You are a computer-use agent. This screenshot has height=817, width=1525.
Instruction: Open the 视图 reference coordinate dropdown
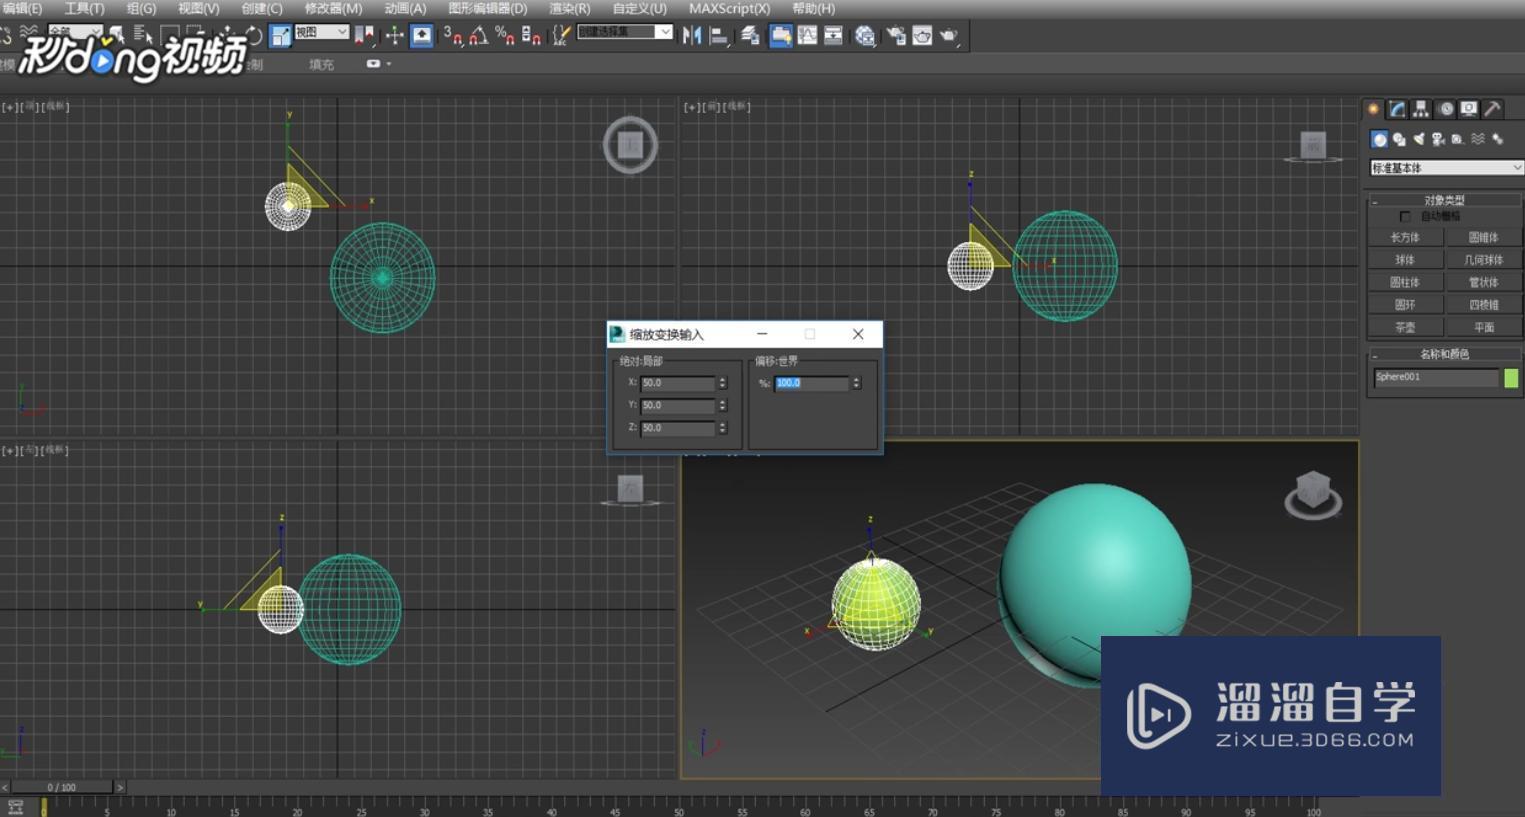click(321, 33)
